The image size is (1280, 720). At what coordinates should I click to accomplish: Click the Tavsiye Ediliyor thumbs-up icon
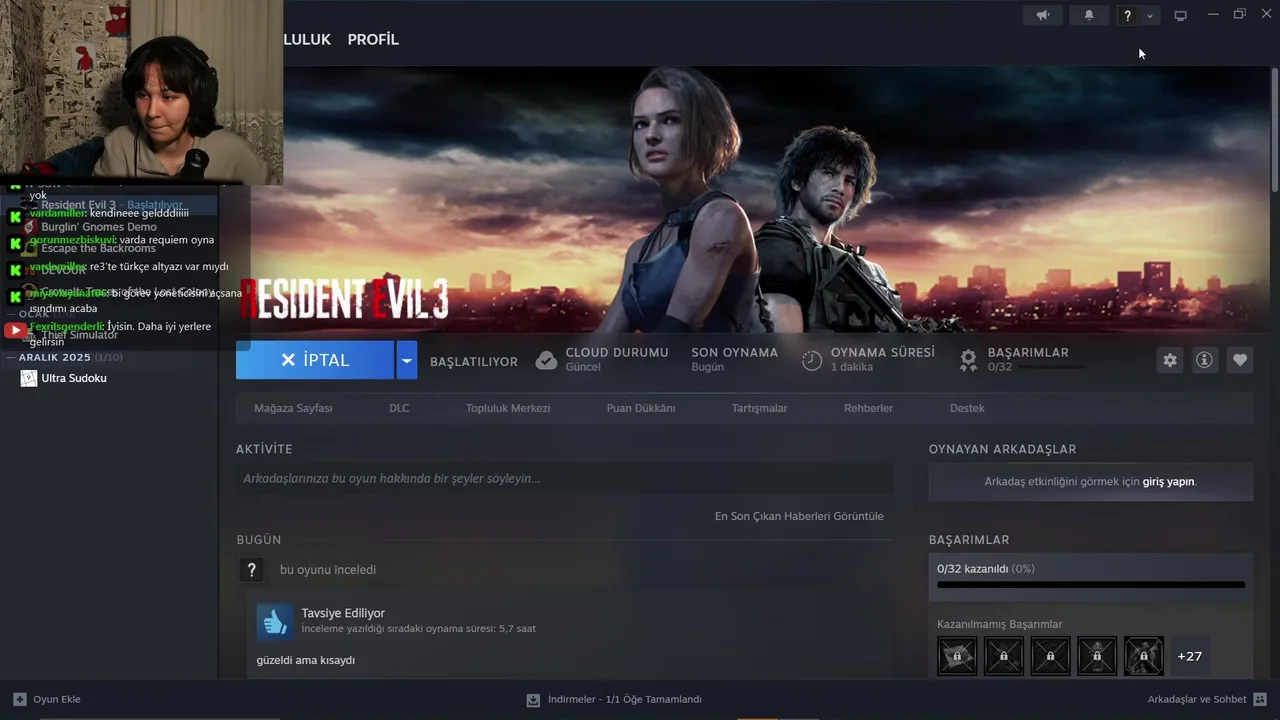(275, 621)
